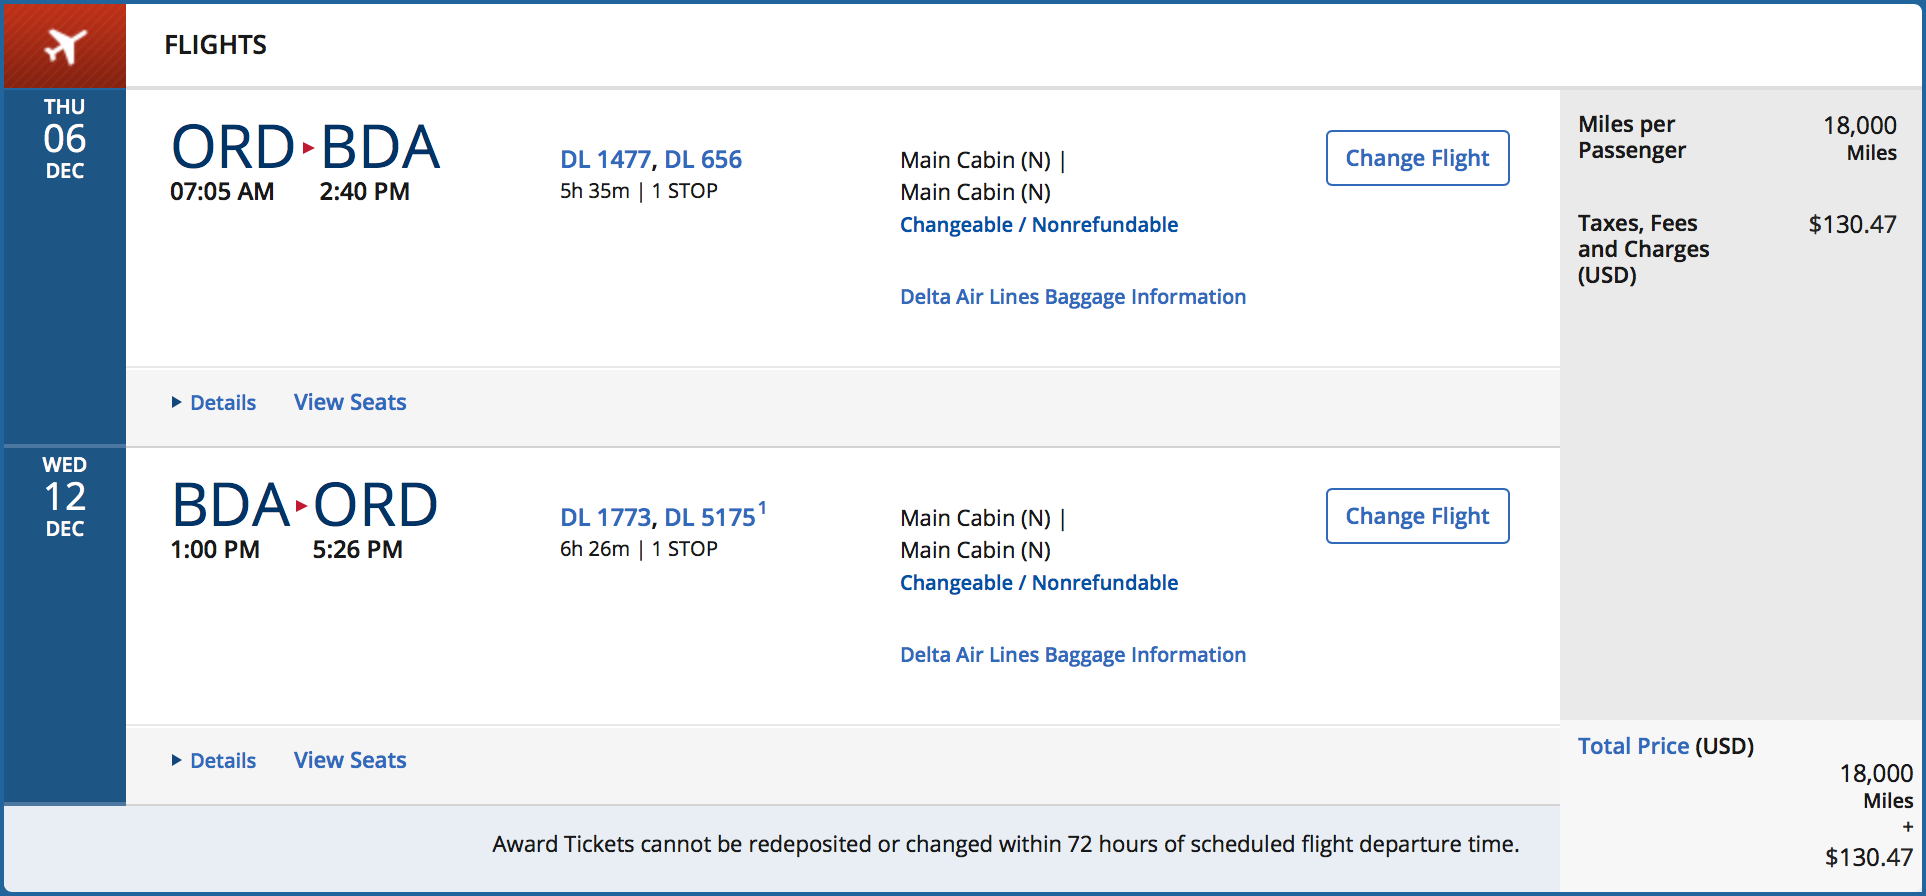This screenshot has width=1926, height=896.
Task: Click the airplane icon in Flights header
Action: (x=65, y=45)
